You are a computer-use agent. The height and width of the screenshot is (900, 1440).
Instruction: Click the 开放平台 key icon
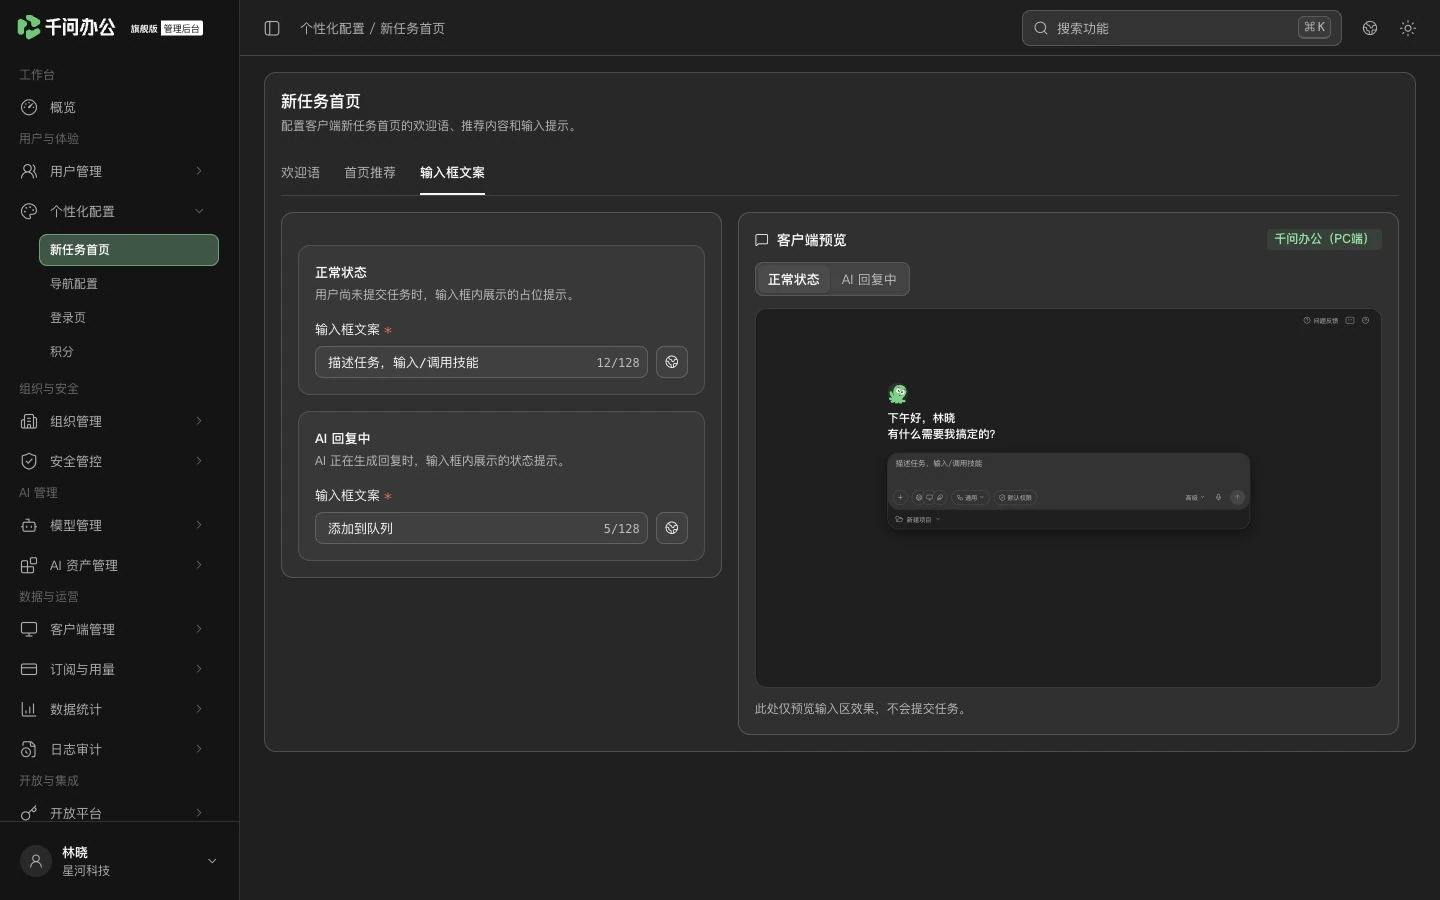click(29, 813)
